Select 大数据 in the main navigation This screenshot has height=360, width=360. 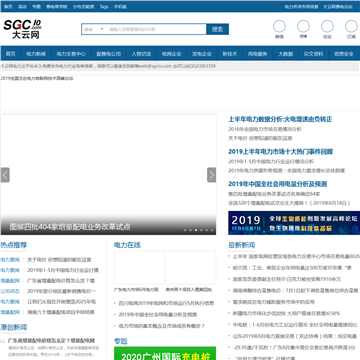[x=286, y=54]
